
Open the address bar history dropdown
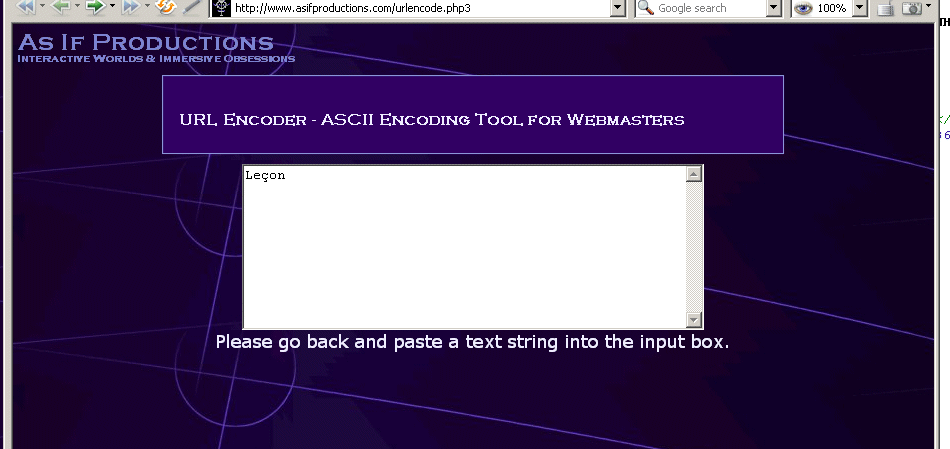click(x=617, y=8)
